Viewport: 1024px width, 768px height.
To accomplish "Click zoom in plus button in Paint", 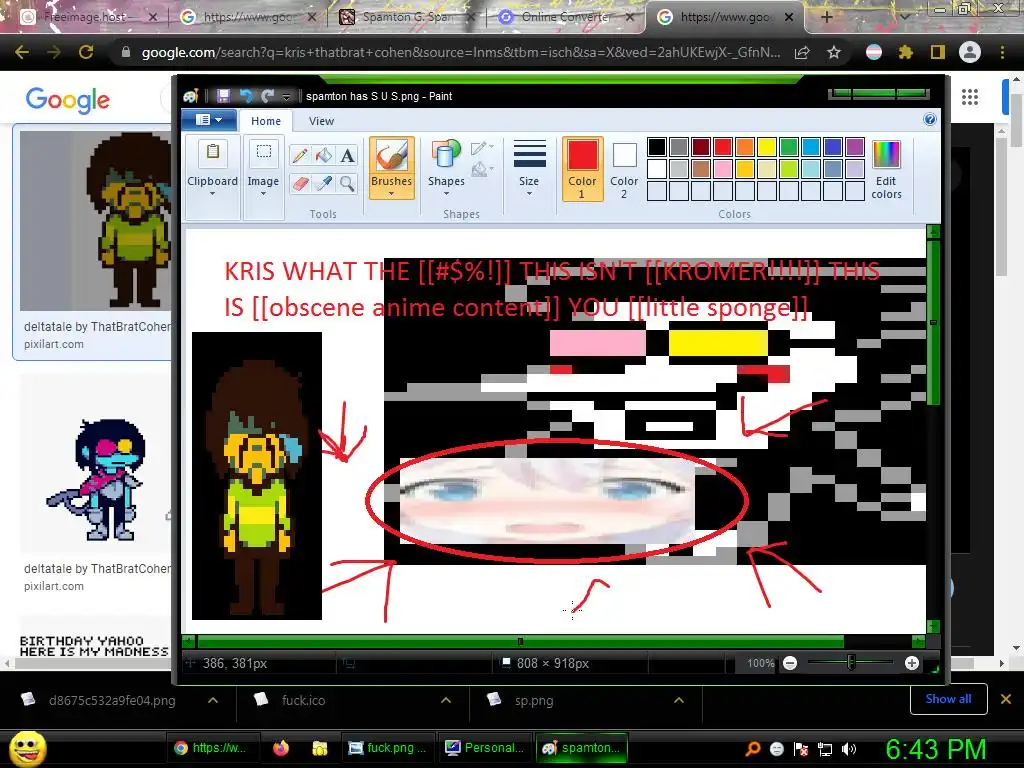I will (x=912, y=664).
